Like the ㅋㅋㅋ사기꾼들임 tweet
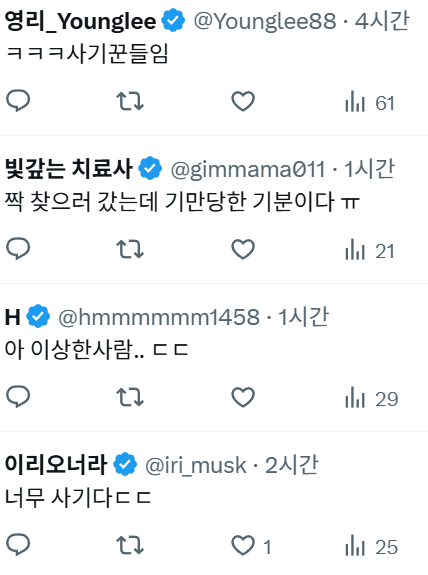 click(x=243, y=101)
